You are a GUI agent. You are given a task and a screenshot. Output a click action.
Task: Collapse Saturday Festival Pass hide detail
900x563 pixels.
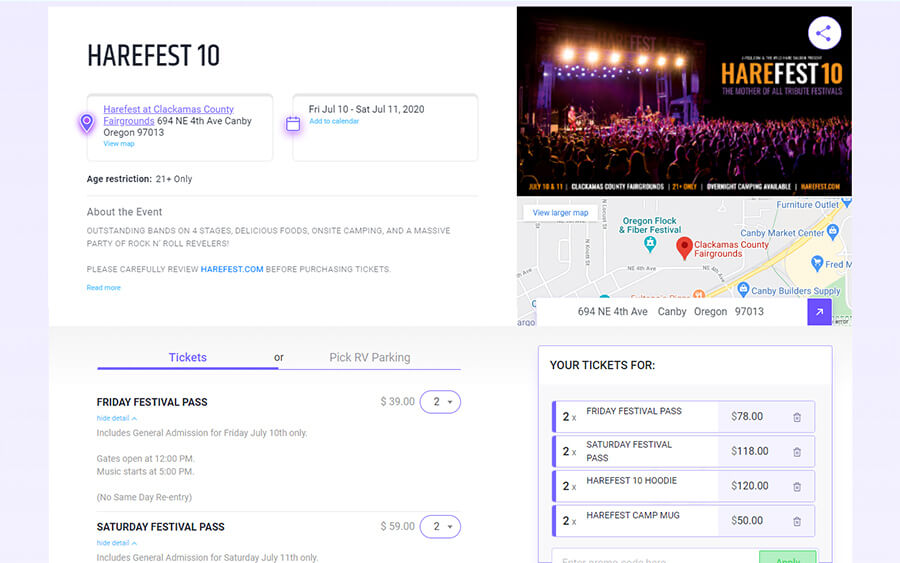coord(117,543)
